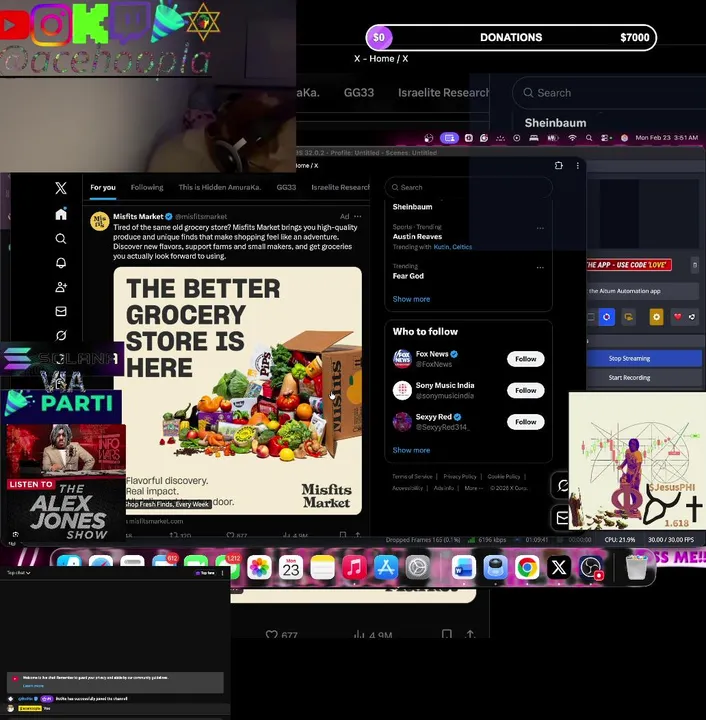This screenshot has height=720, width=706.
Task: Open the Terms of Service footer link
Action: click(x=412, y=477)
